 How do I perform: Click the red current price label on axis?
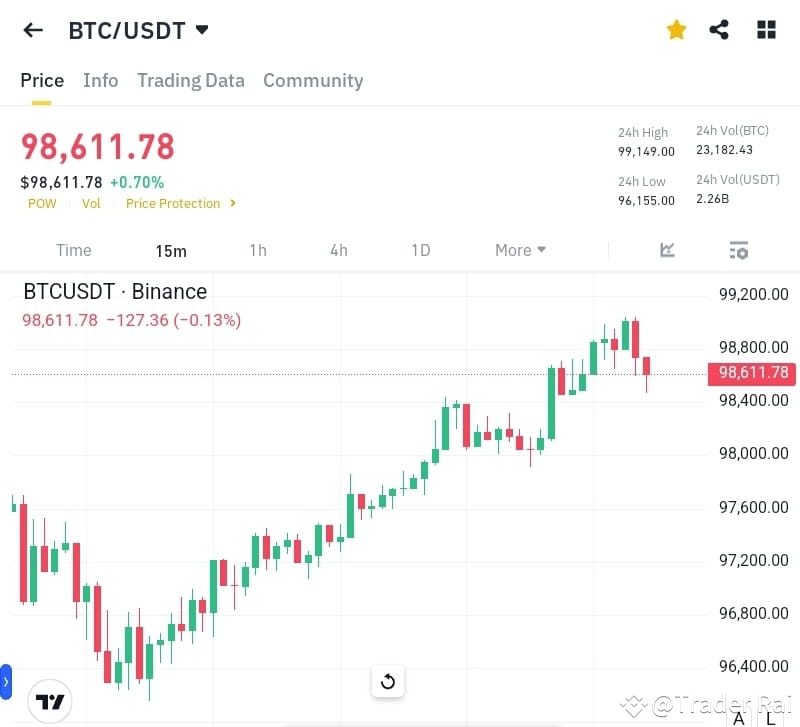pyautogui.click(x=751, y=373)
